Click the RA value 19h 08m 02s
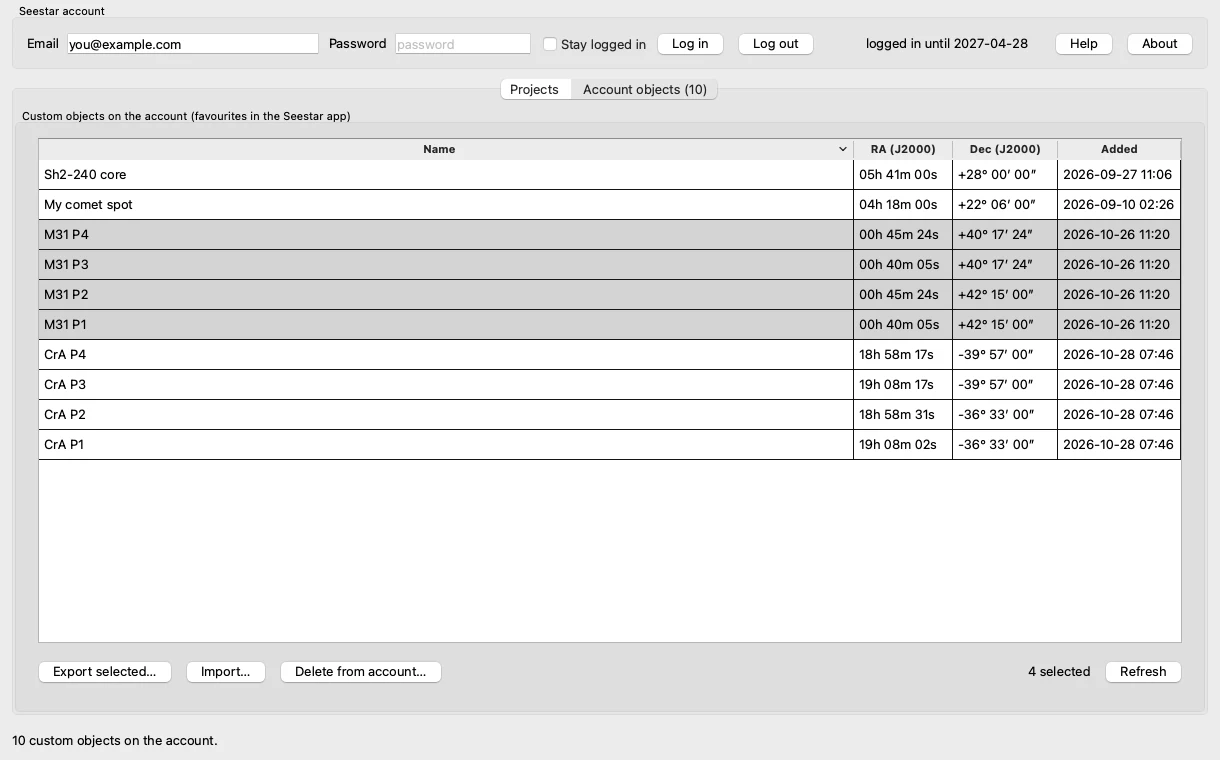1220x760 pixels. pyautogui.click(x=898, y=445)
